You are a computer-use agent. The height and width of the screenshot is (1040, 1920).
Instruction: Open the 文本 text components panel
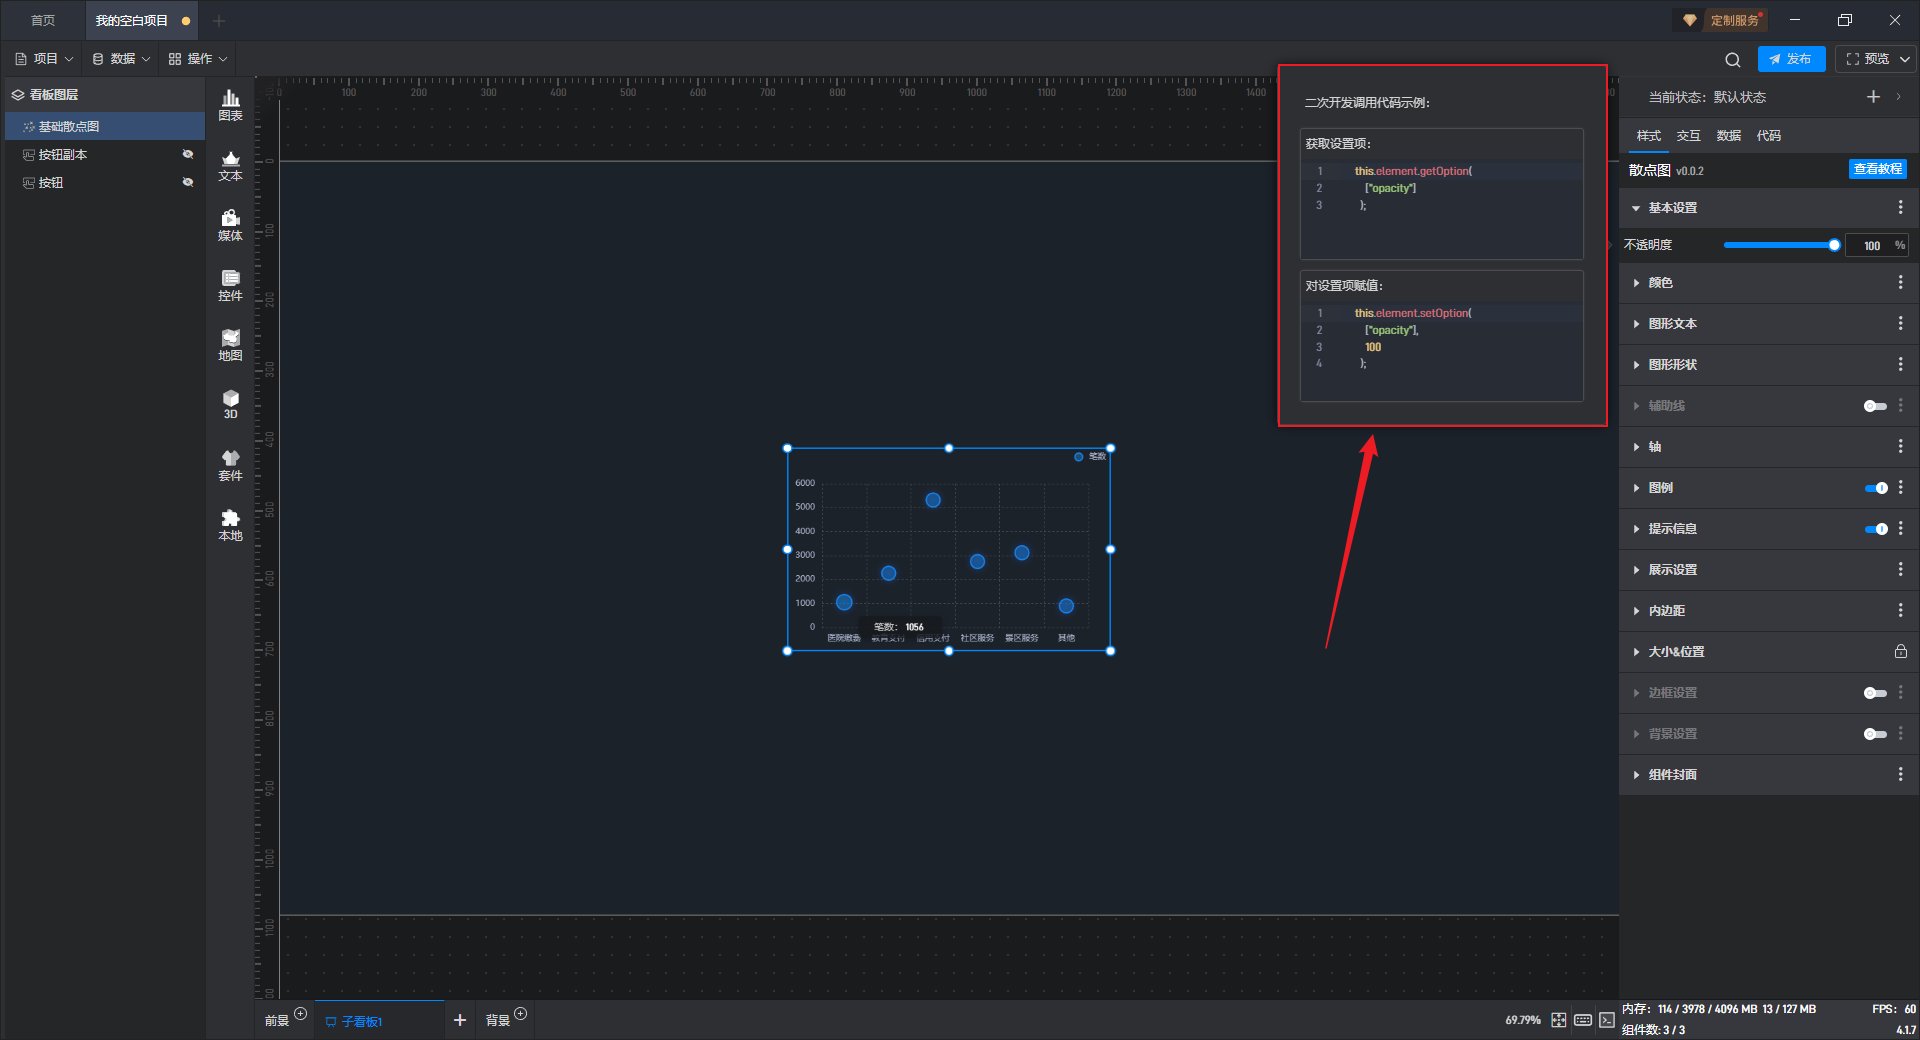coord(230,165)
